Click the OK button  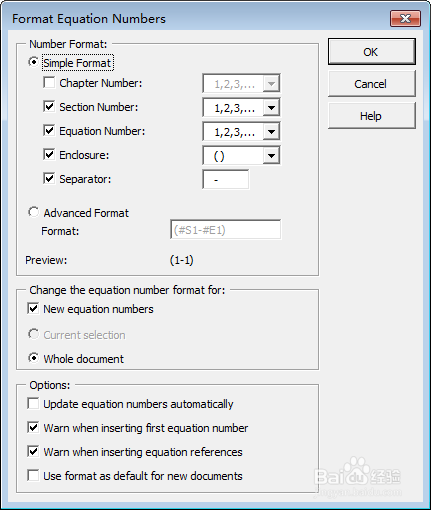tap(372, 52)
